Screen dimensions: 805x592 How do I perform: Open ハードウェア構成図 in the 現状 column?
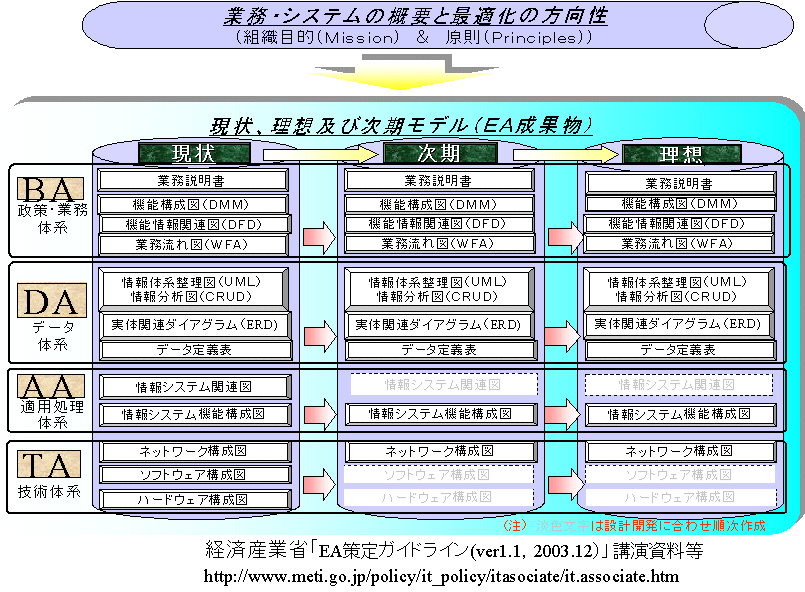coord(193,499)
